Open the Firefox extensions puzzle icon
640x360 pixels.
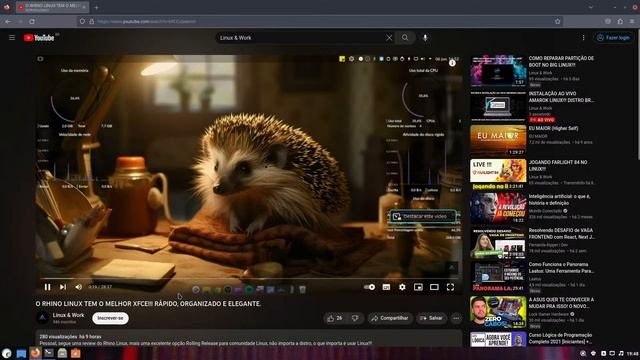click(620, 21)
